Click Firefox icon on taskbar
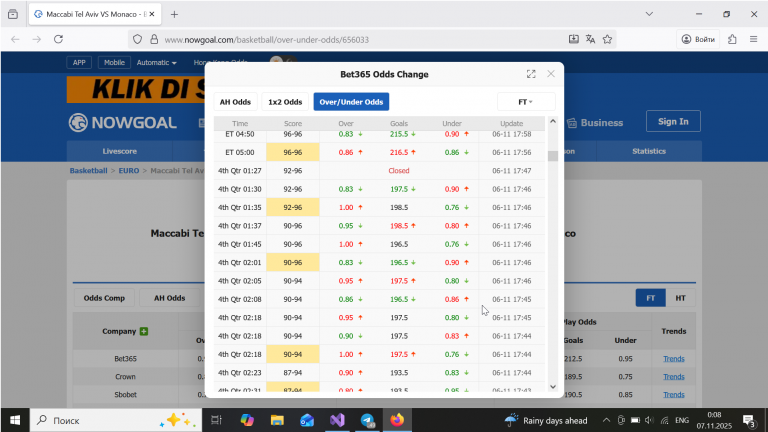 [397, 420]
